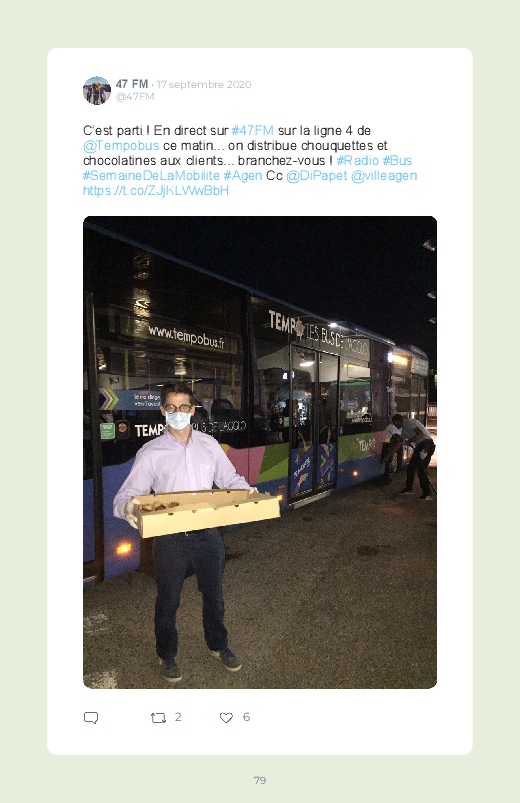
Task: Click the retweet arrows icon
Action: click(x=158, y=718)
